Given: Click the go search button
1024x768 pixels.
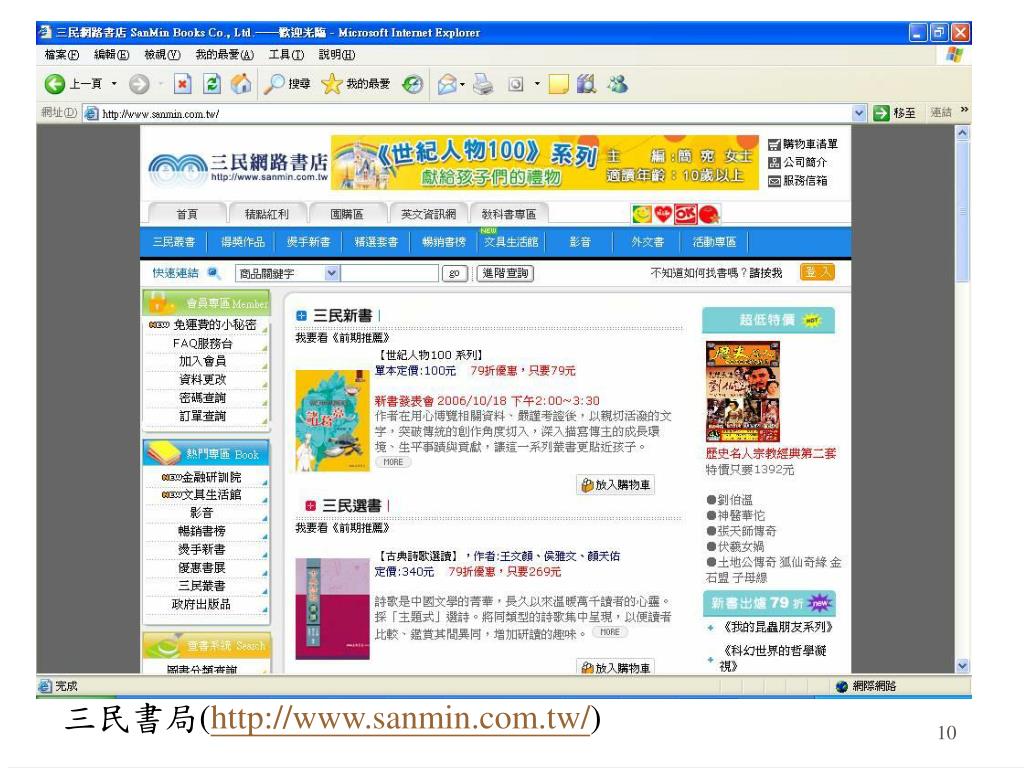Looking at the screenshot, I should (455, 273).
